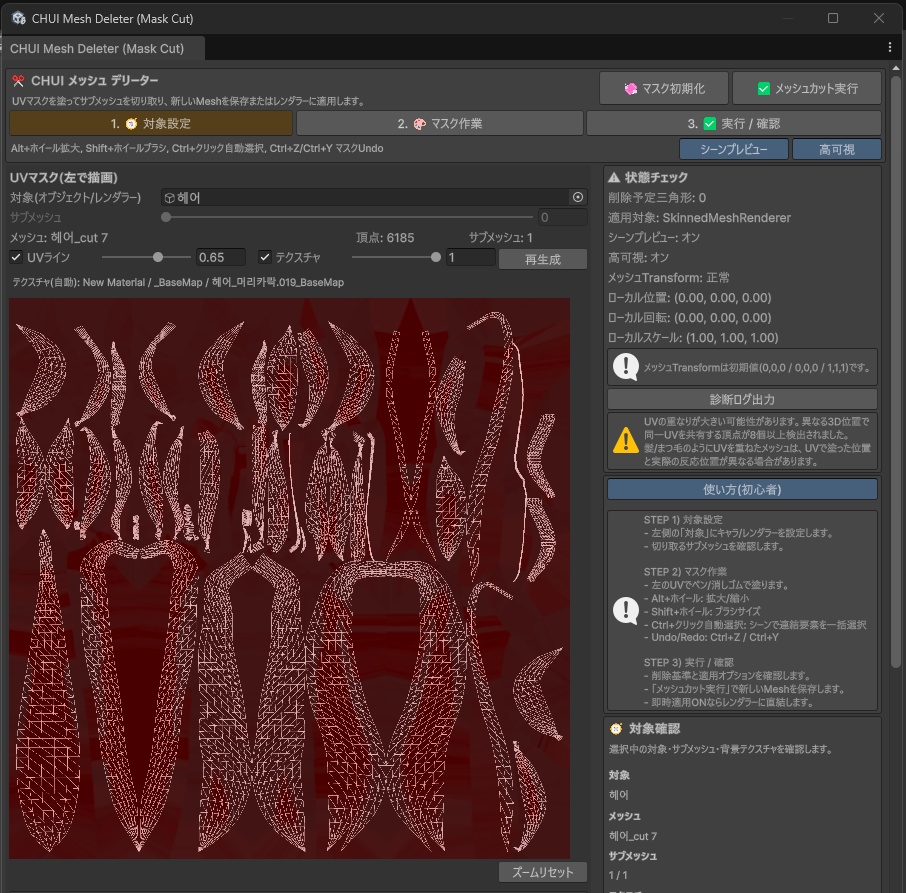The width and height of the screenshot is (906, 893).
Task: Toggle the テクスチャ checkbox
Action: point(265,257)
